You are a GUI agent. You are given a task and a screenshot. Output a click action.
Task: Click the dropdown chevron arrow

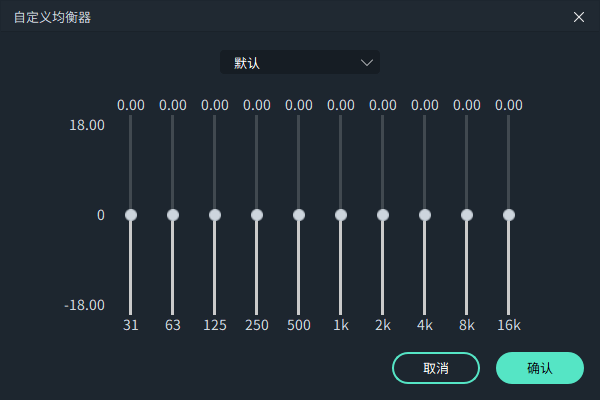click(367, 63)
